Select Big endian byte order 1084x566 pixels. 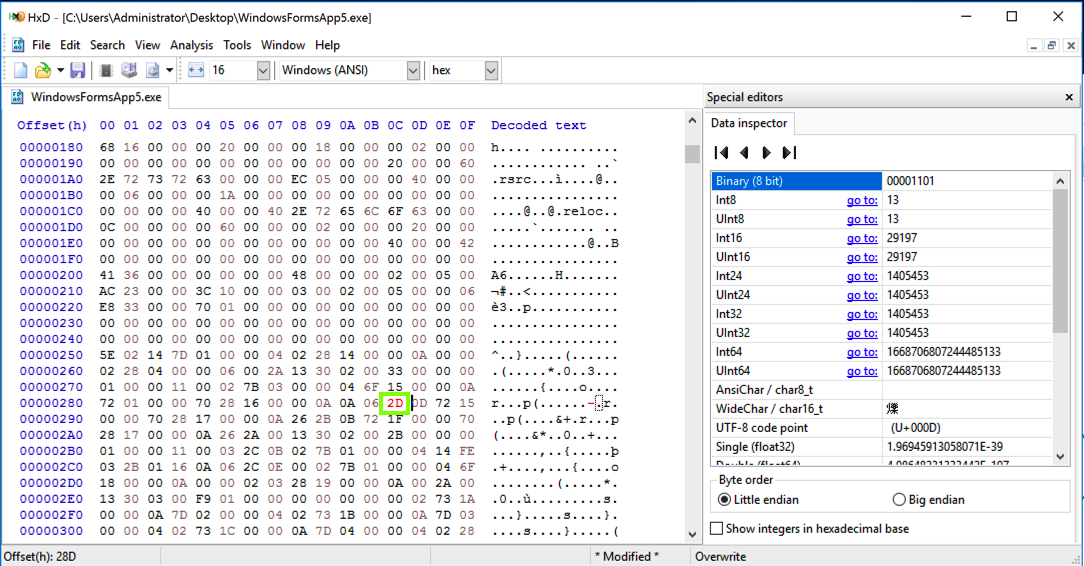coord(928,500)
